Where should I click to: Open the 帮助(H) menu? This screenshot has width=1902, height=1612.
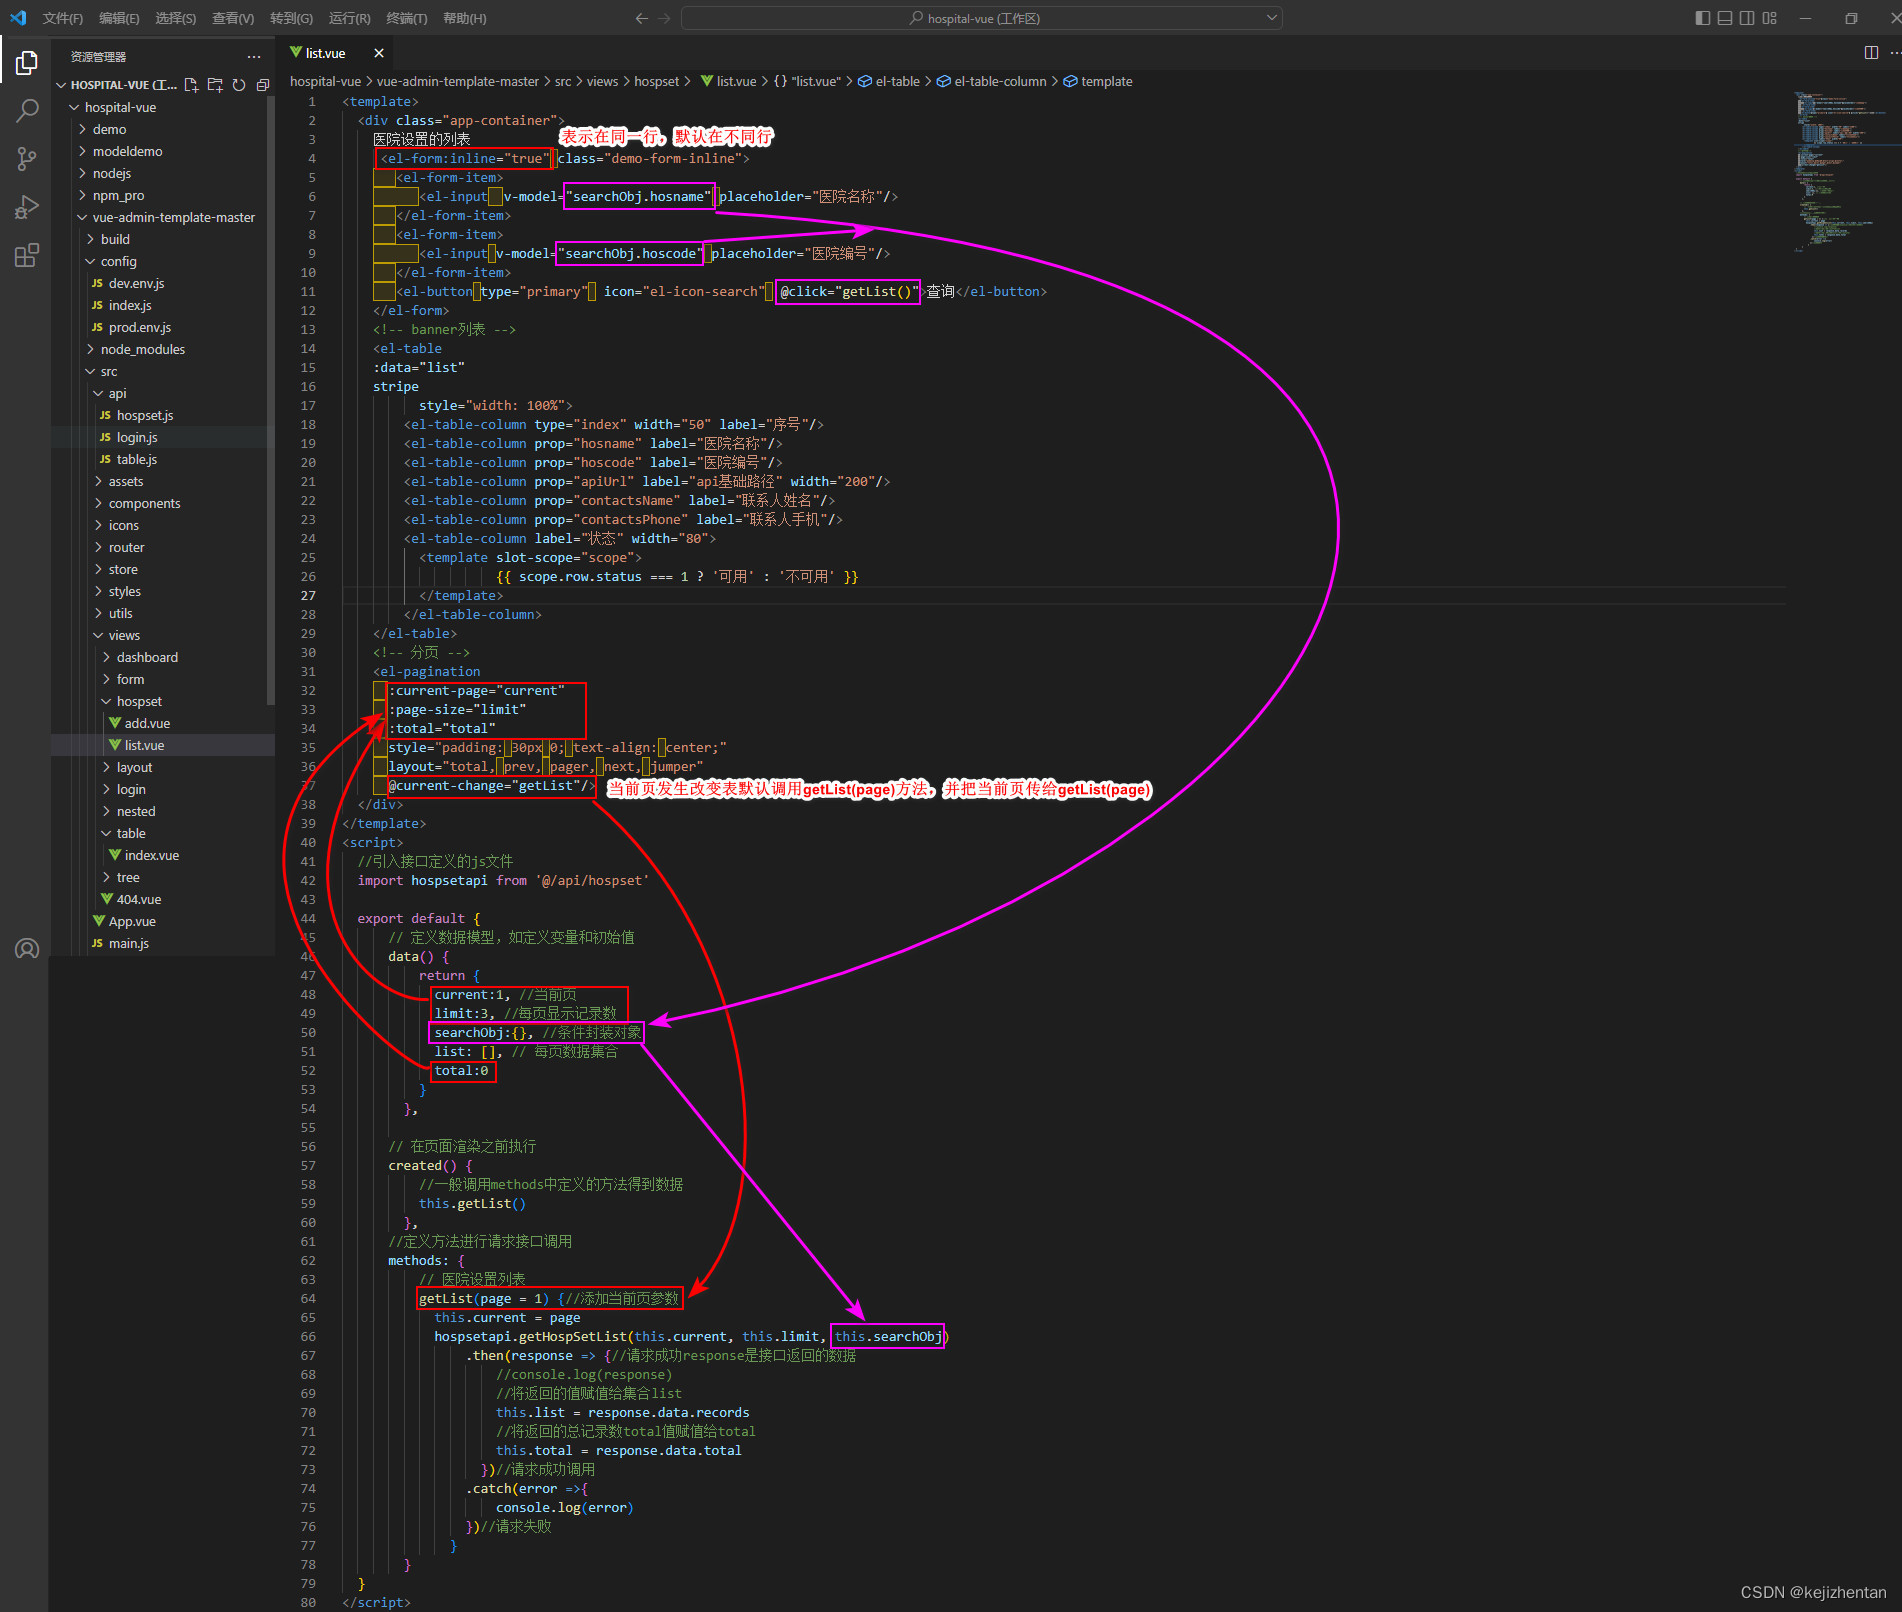(x=464, y=18)
